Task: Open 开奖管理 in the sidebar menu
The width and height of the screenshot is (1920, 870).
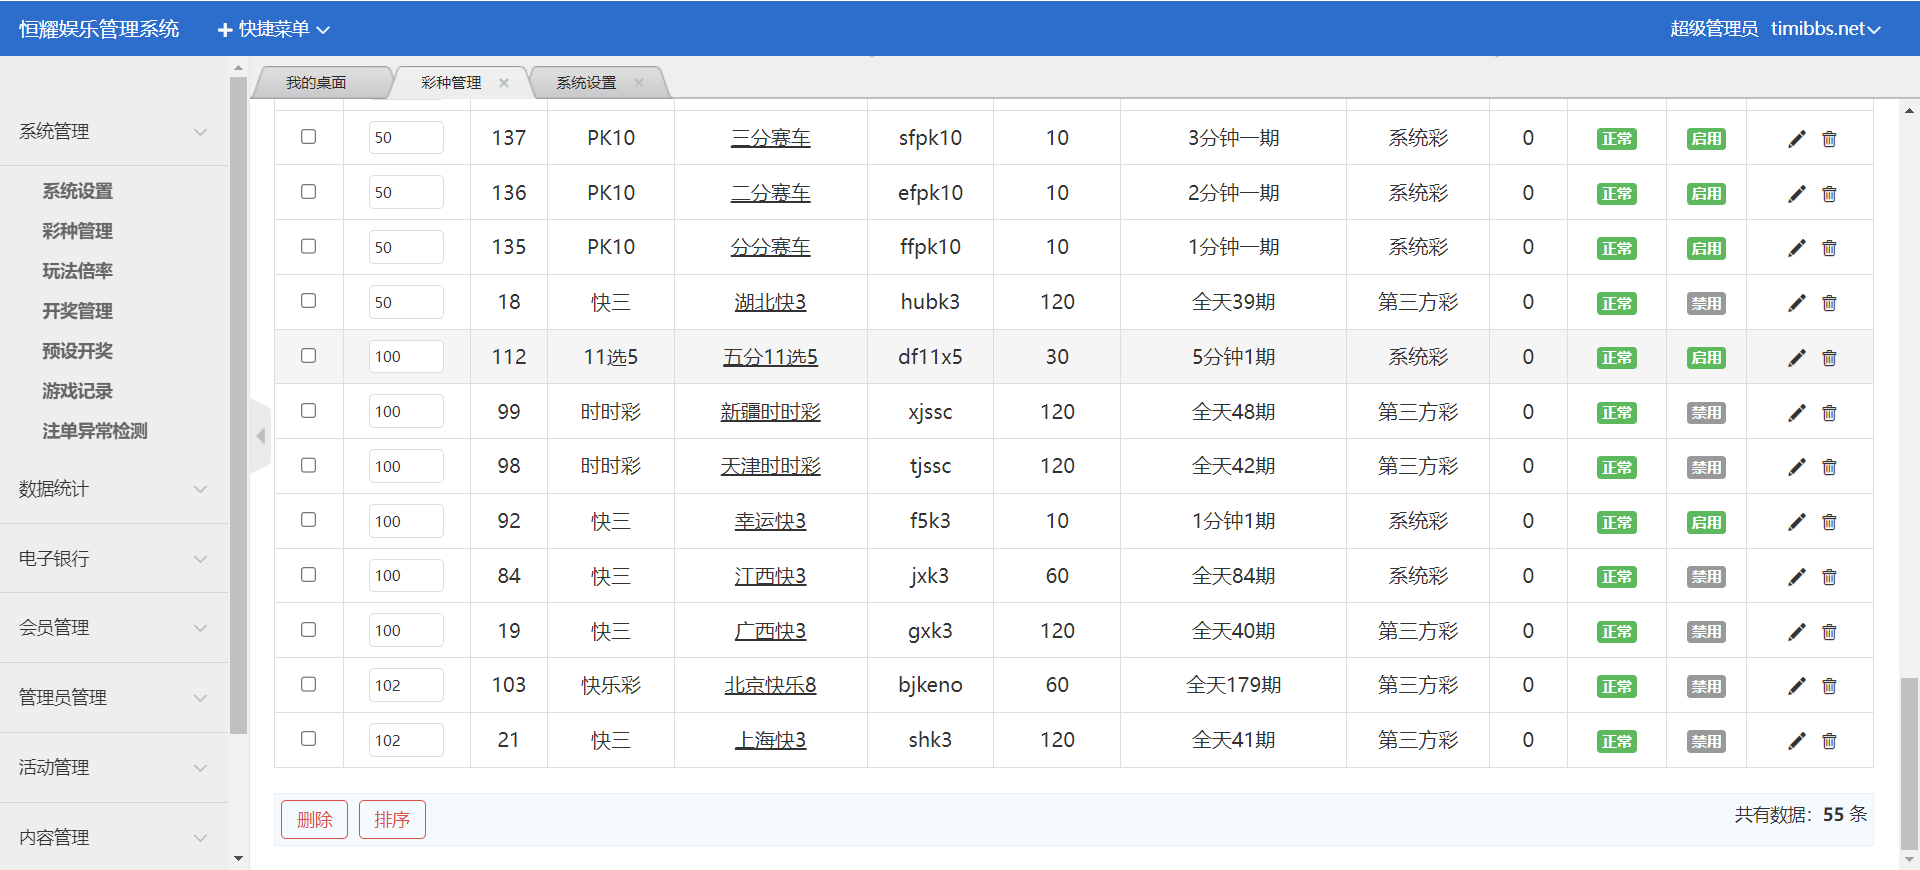Action: pyautogui.click(x=78, y=311)
